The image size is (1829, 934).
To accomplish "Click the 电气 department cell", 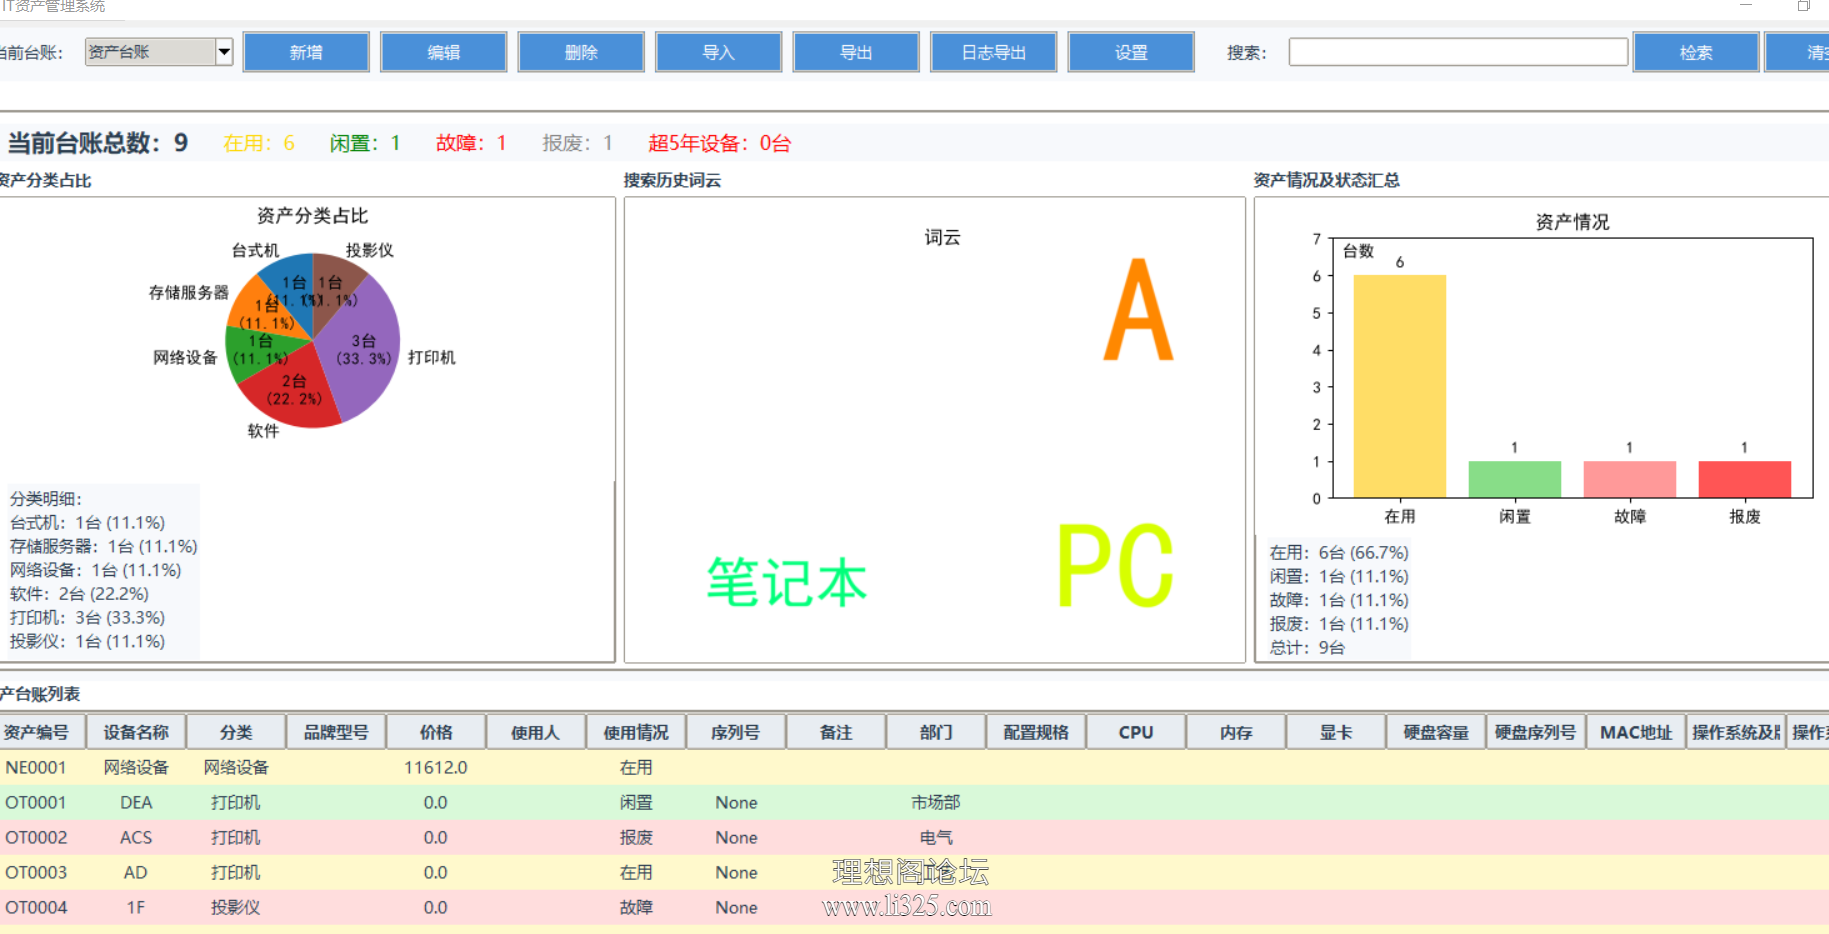I will pyautogui.click(x=936, y=837).
